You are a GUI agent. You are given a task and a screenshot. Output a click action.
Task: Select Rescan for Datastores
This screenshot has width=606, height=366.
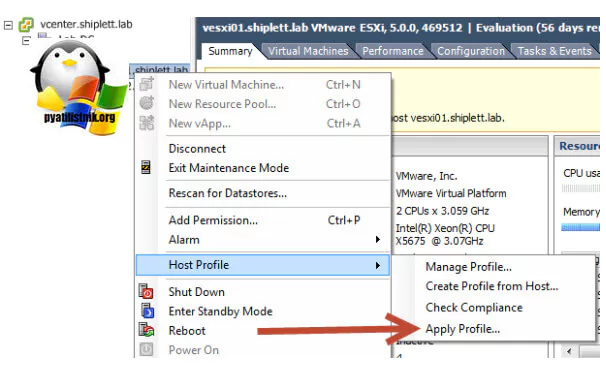(x=263, y=193)
